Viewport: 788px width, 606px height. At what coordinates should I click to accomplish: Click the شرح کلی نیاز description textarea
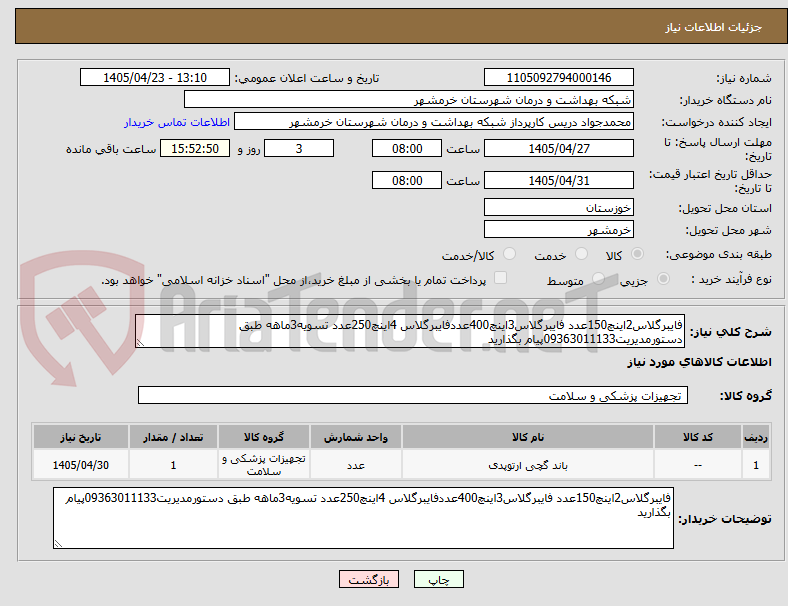[x=410, y=331]
